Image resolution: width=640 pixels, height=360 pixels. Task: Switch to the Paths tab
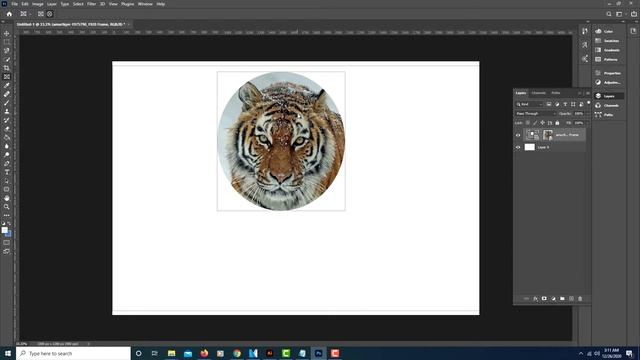[556, 93]
